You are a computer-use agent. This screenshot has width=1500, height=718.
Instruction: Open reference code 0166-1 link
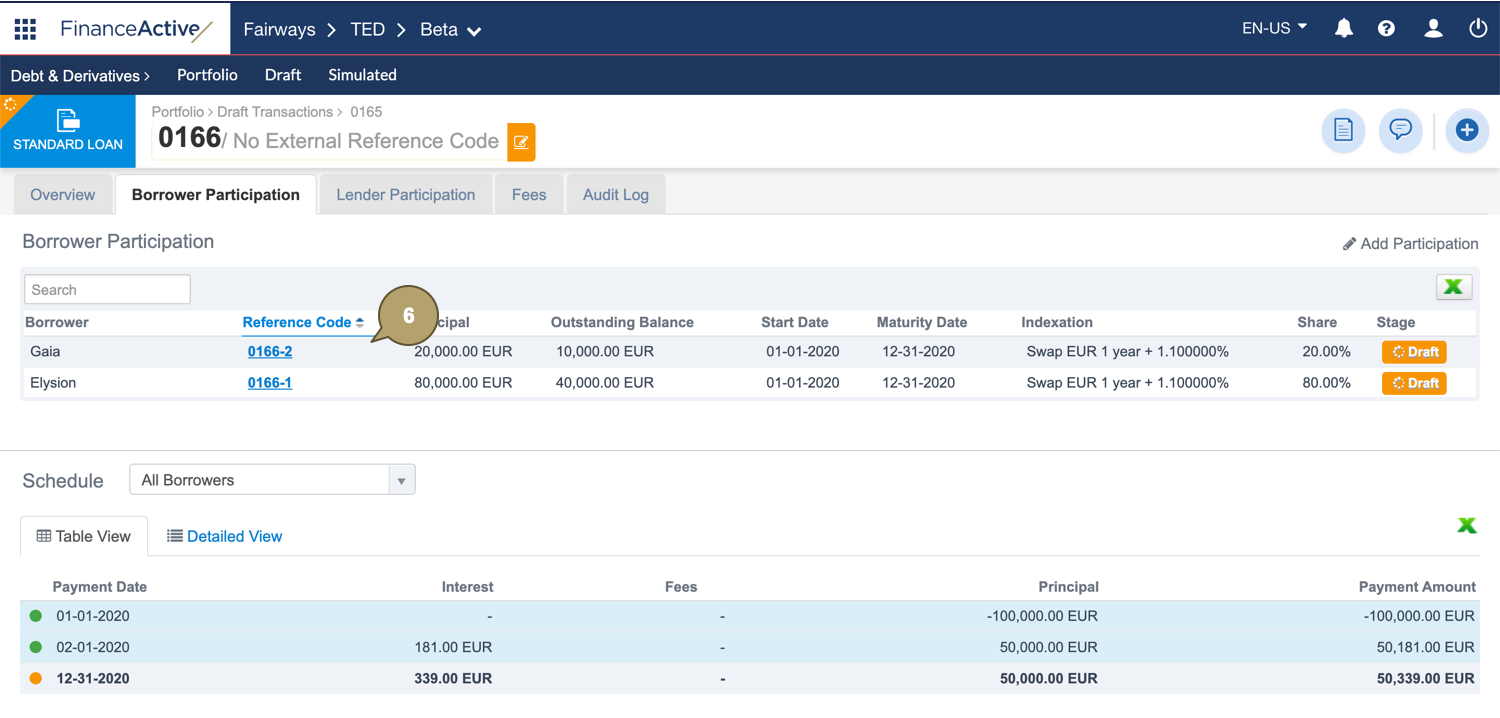(x=270, y=383)
